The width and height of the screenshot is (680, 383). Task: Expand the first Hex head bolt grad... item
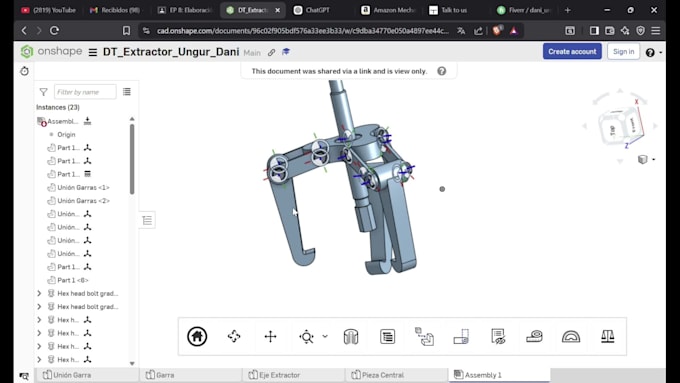(x=39, y=293)
